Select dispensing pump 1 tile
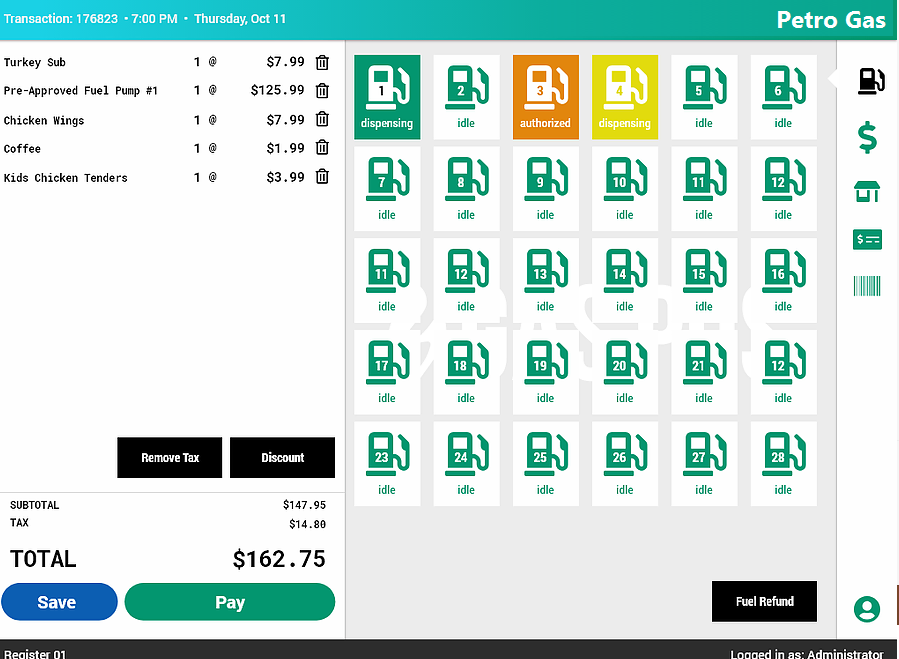 click(x=387, y=97)
